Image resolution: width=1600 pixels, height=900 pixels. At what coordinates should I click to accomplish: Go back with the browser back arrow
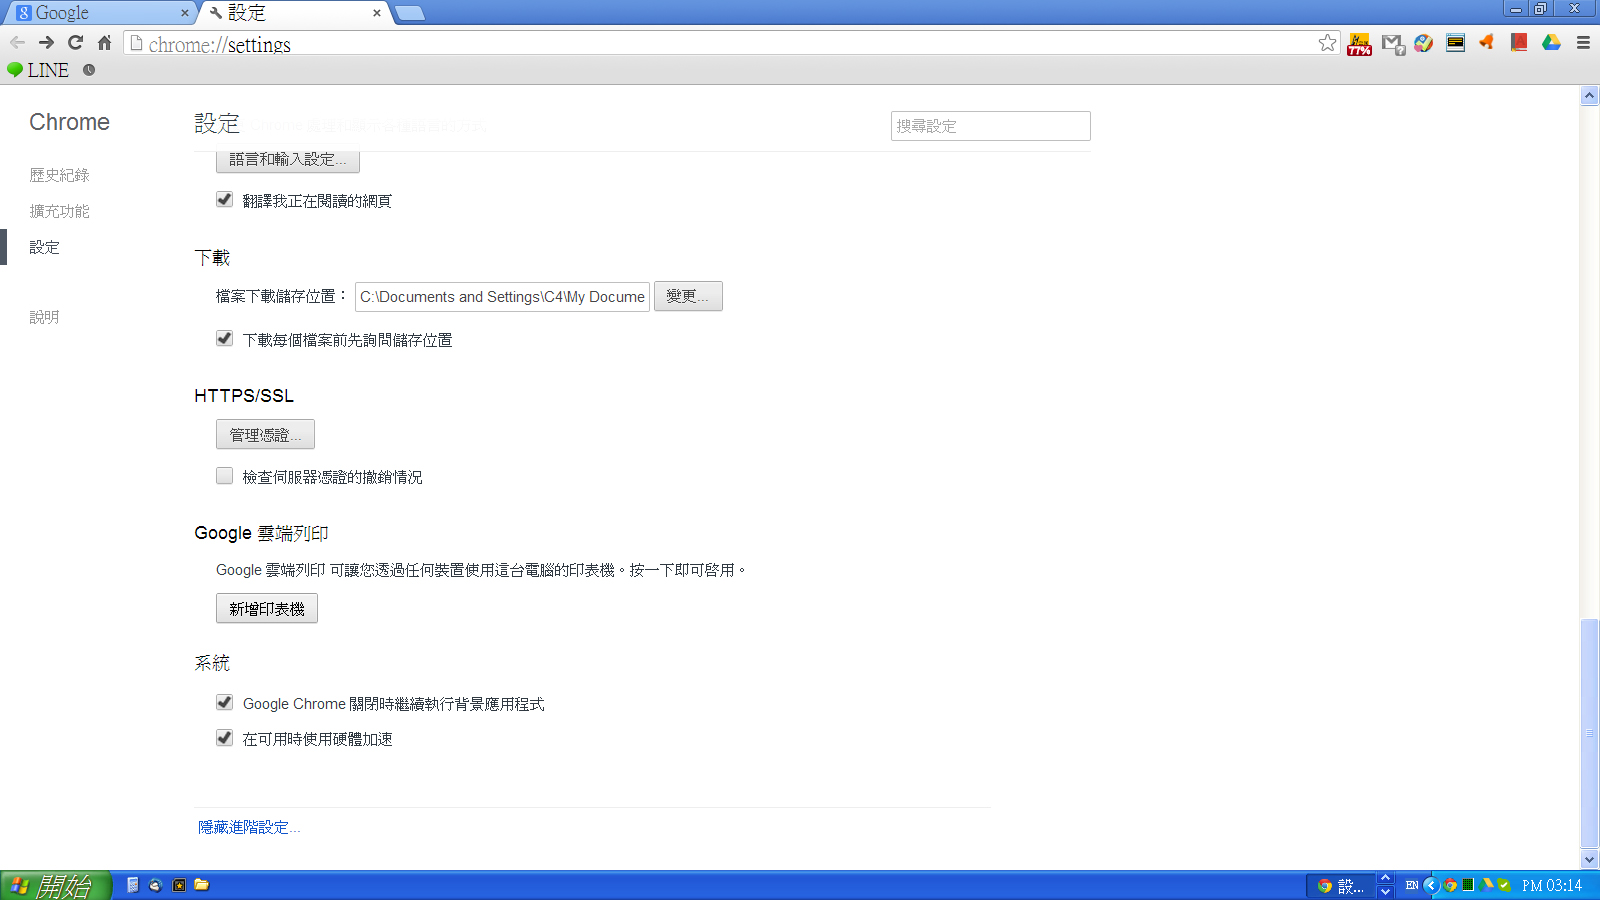17,43
